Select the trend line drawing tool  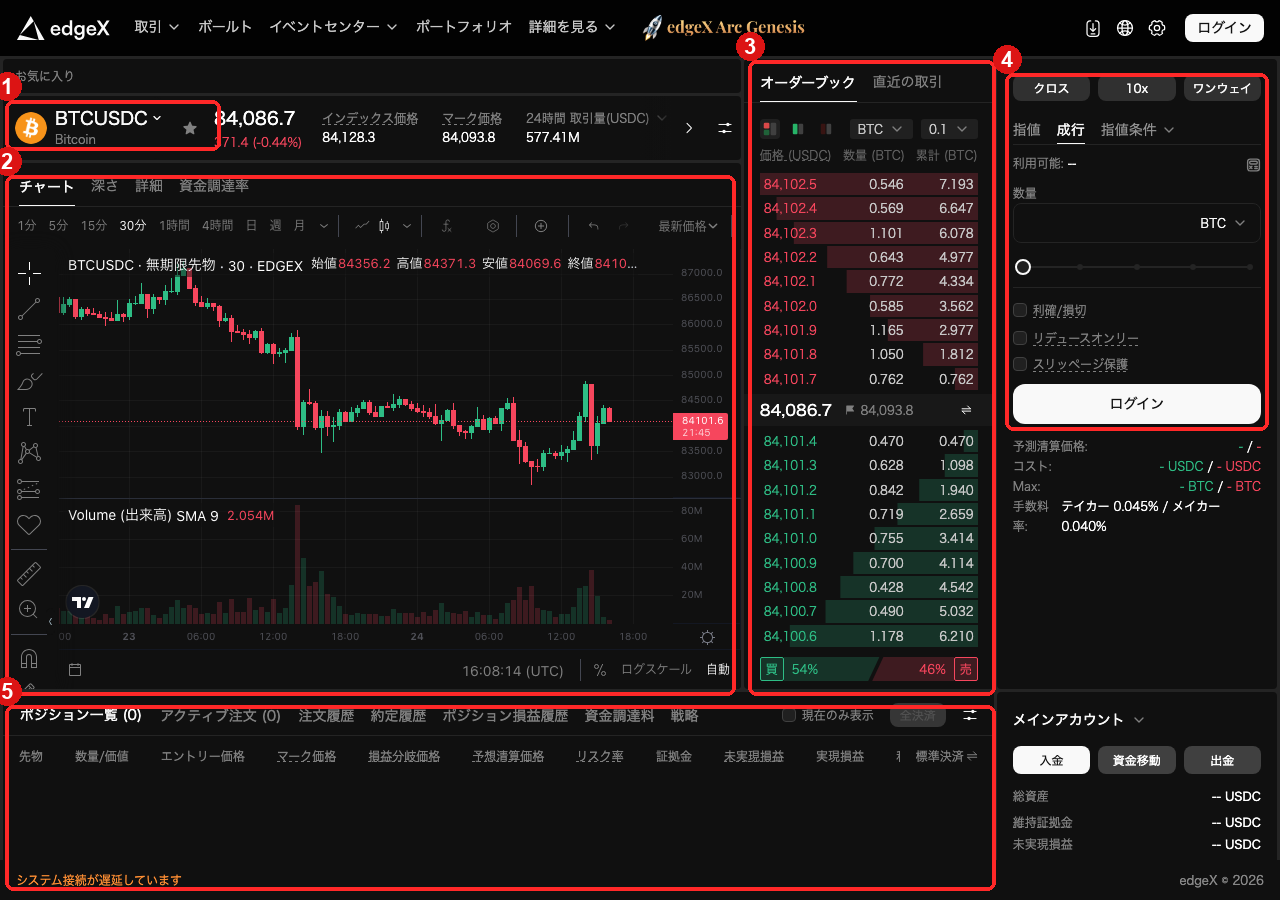29,309
